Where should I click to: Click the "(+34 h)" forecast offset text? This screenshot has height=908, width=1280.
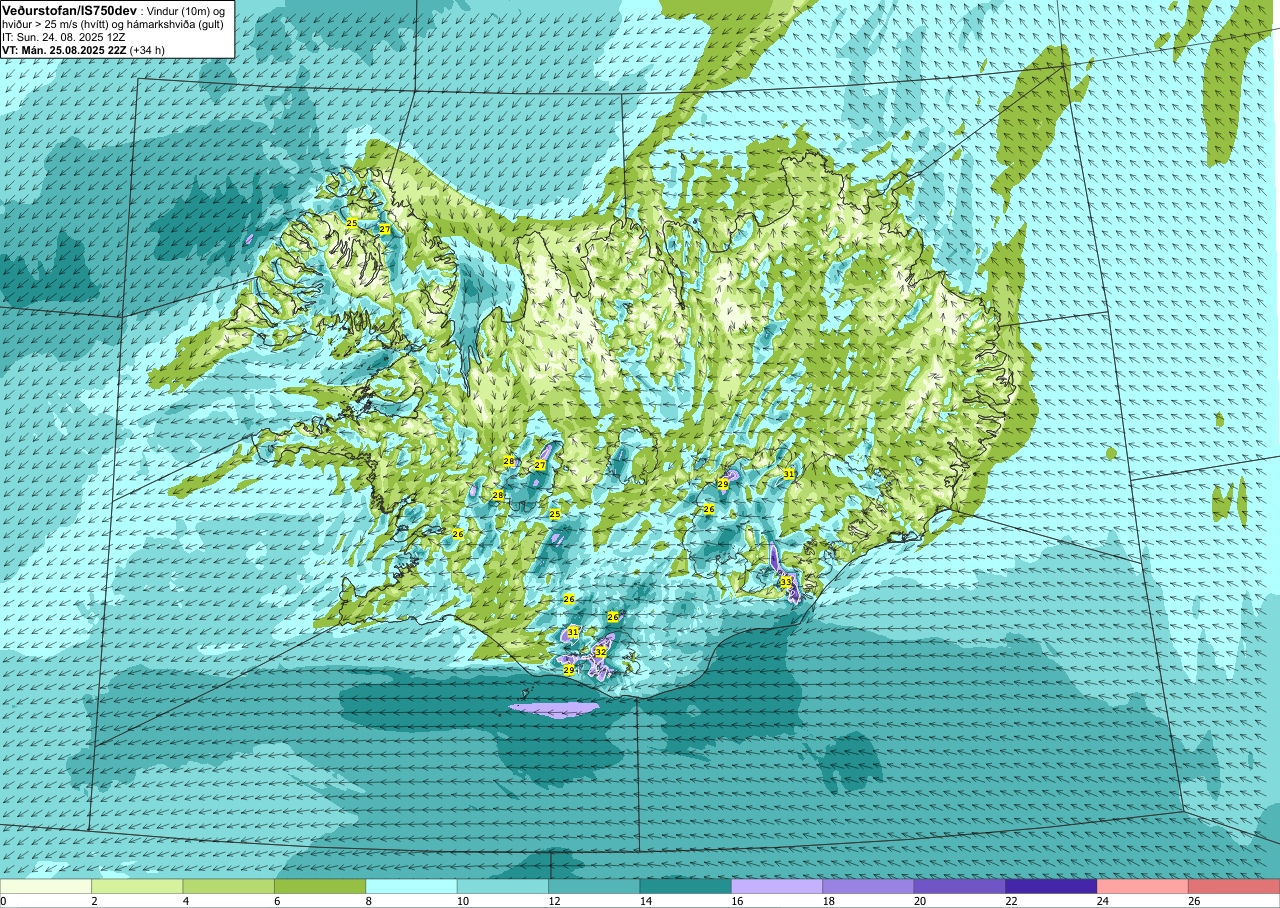[x=147, y=50]
